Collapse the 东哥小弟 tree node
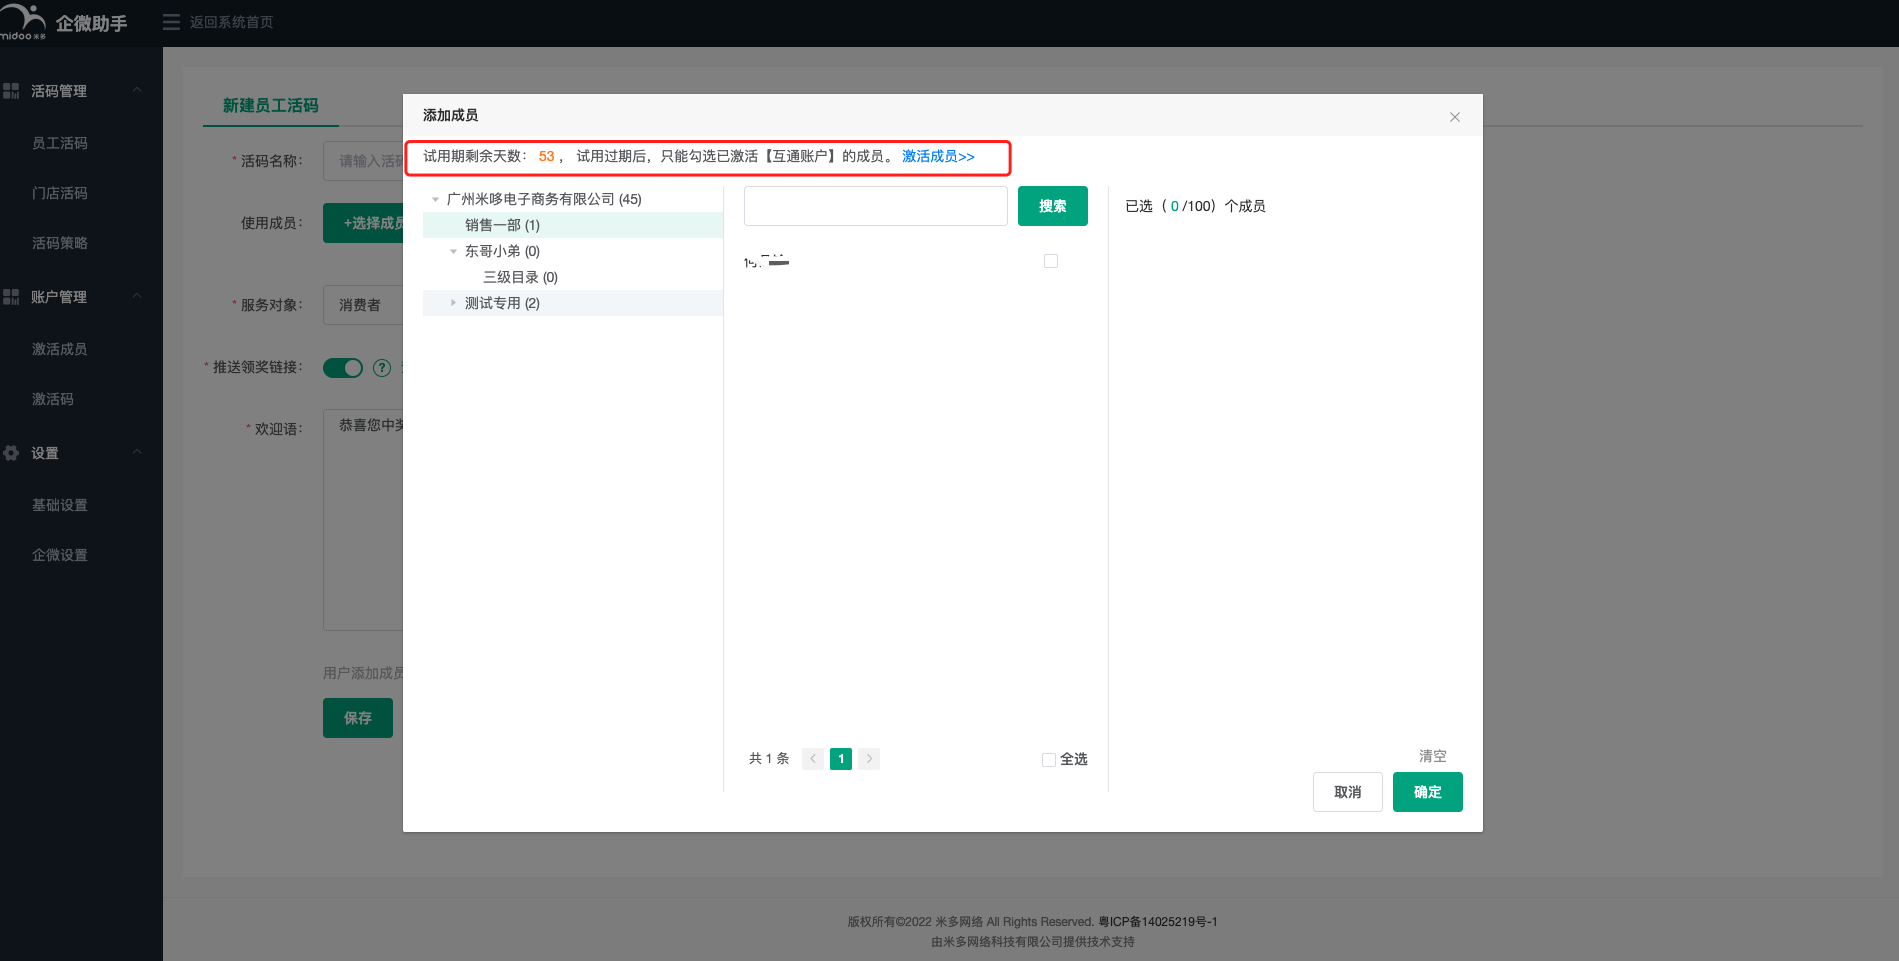 (x=453, y=251)
